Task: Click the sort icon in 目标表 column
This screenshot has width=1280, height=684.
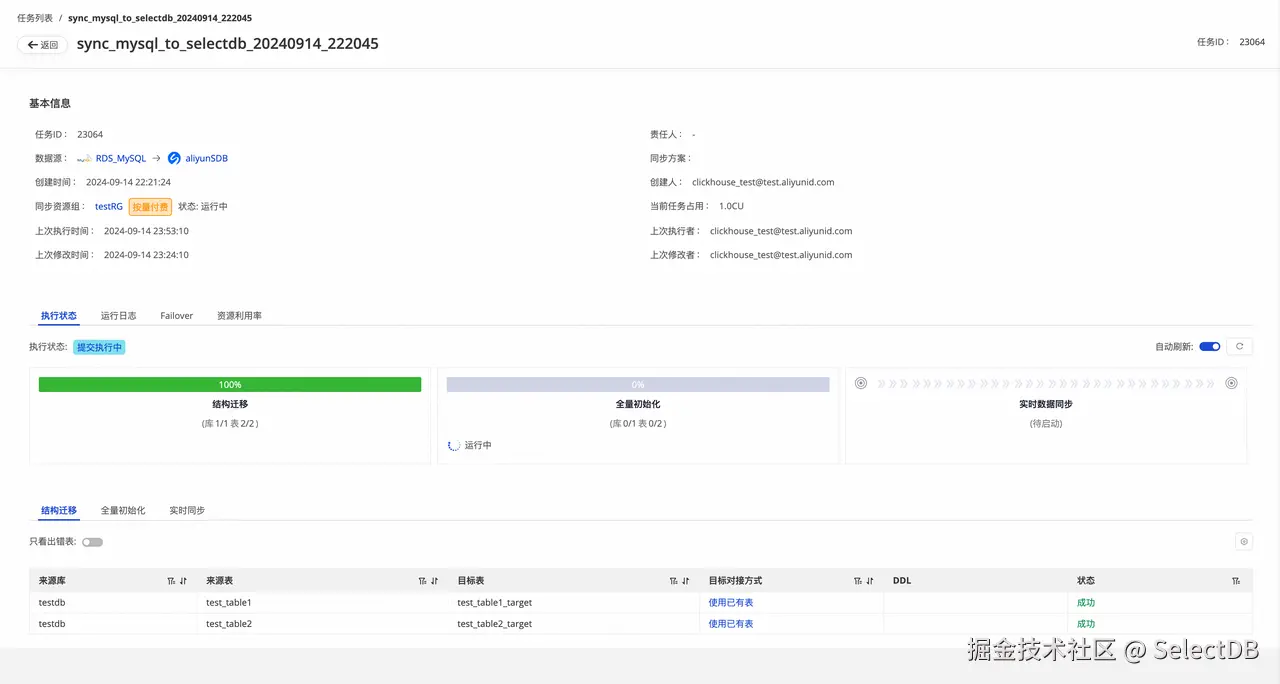Action: tap(685, 581)
